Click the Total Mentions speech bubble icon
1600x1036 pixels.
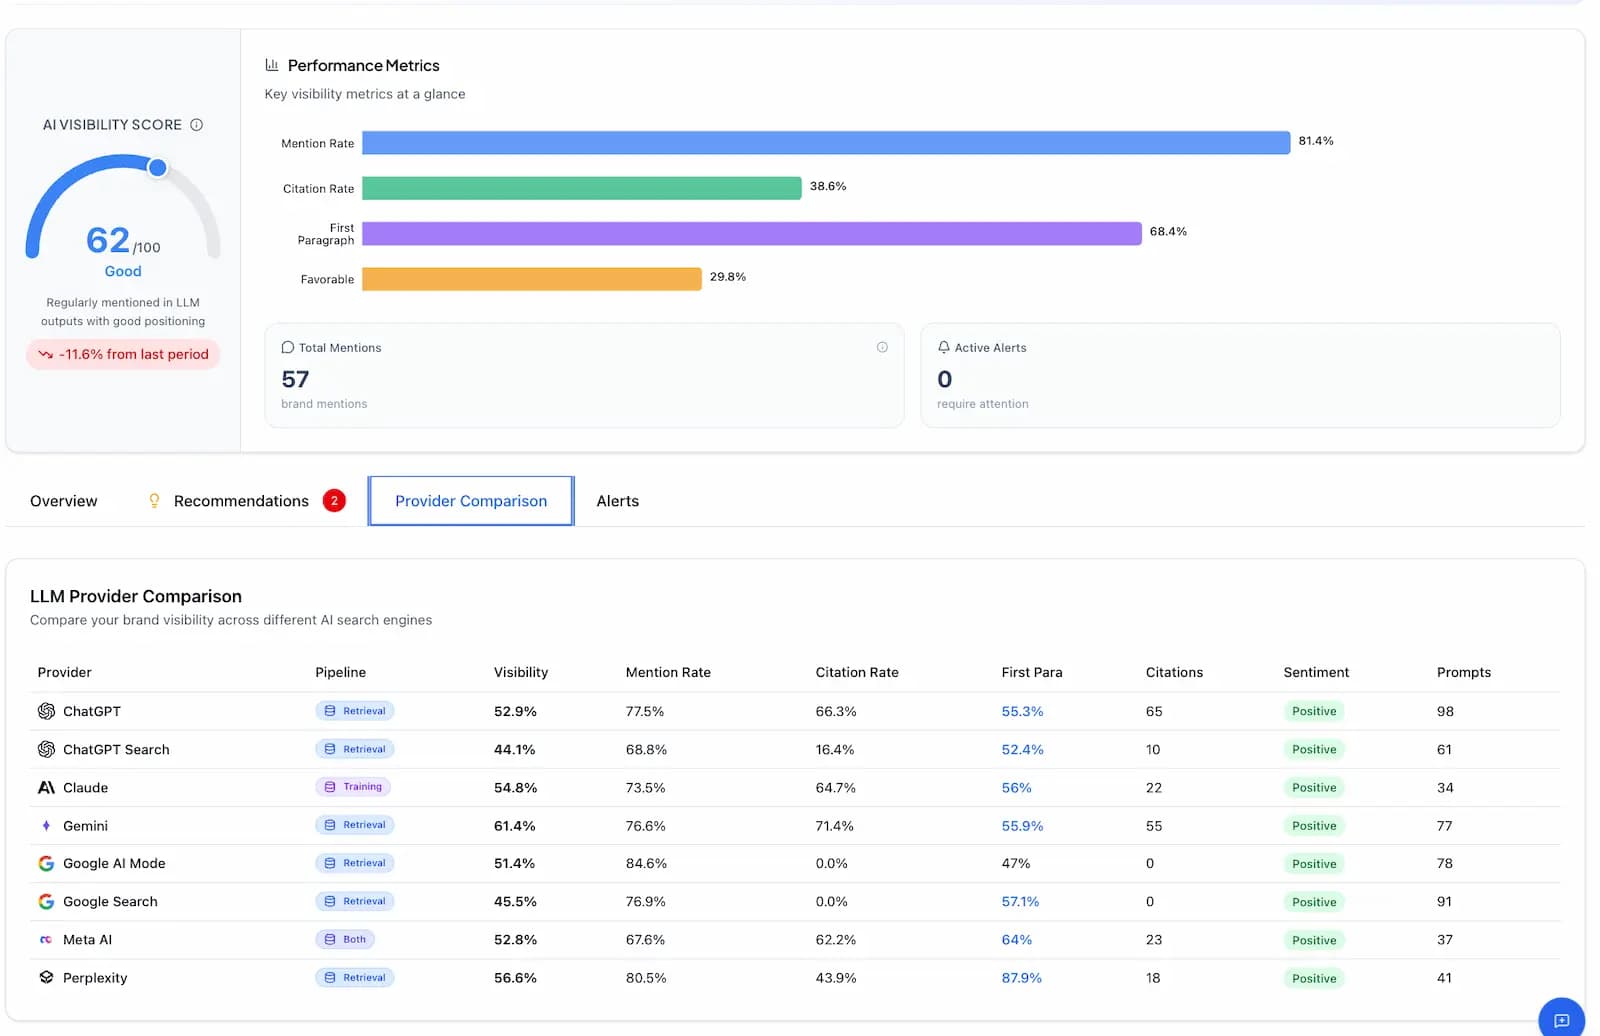(x=288, y=347)
